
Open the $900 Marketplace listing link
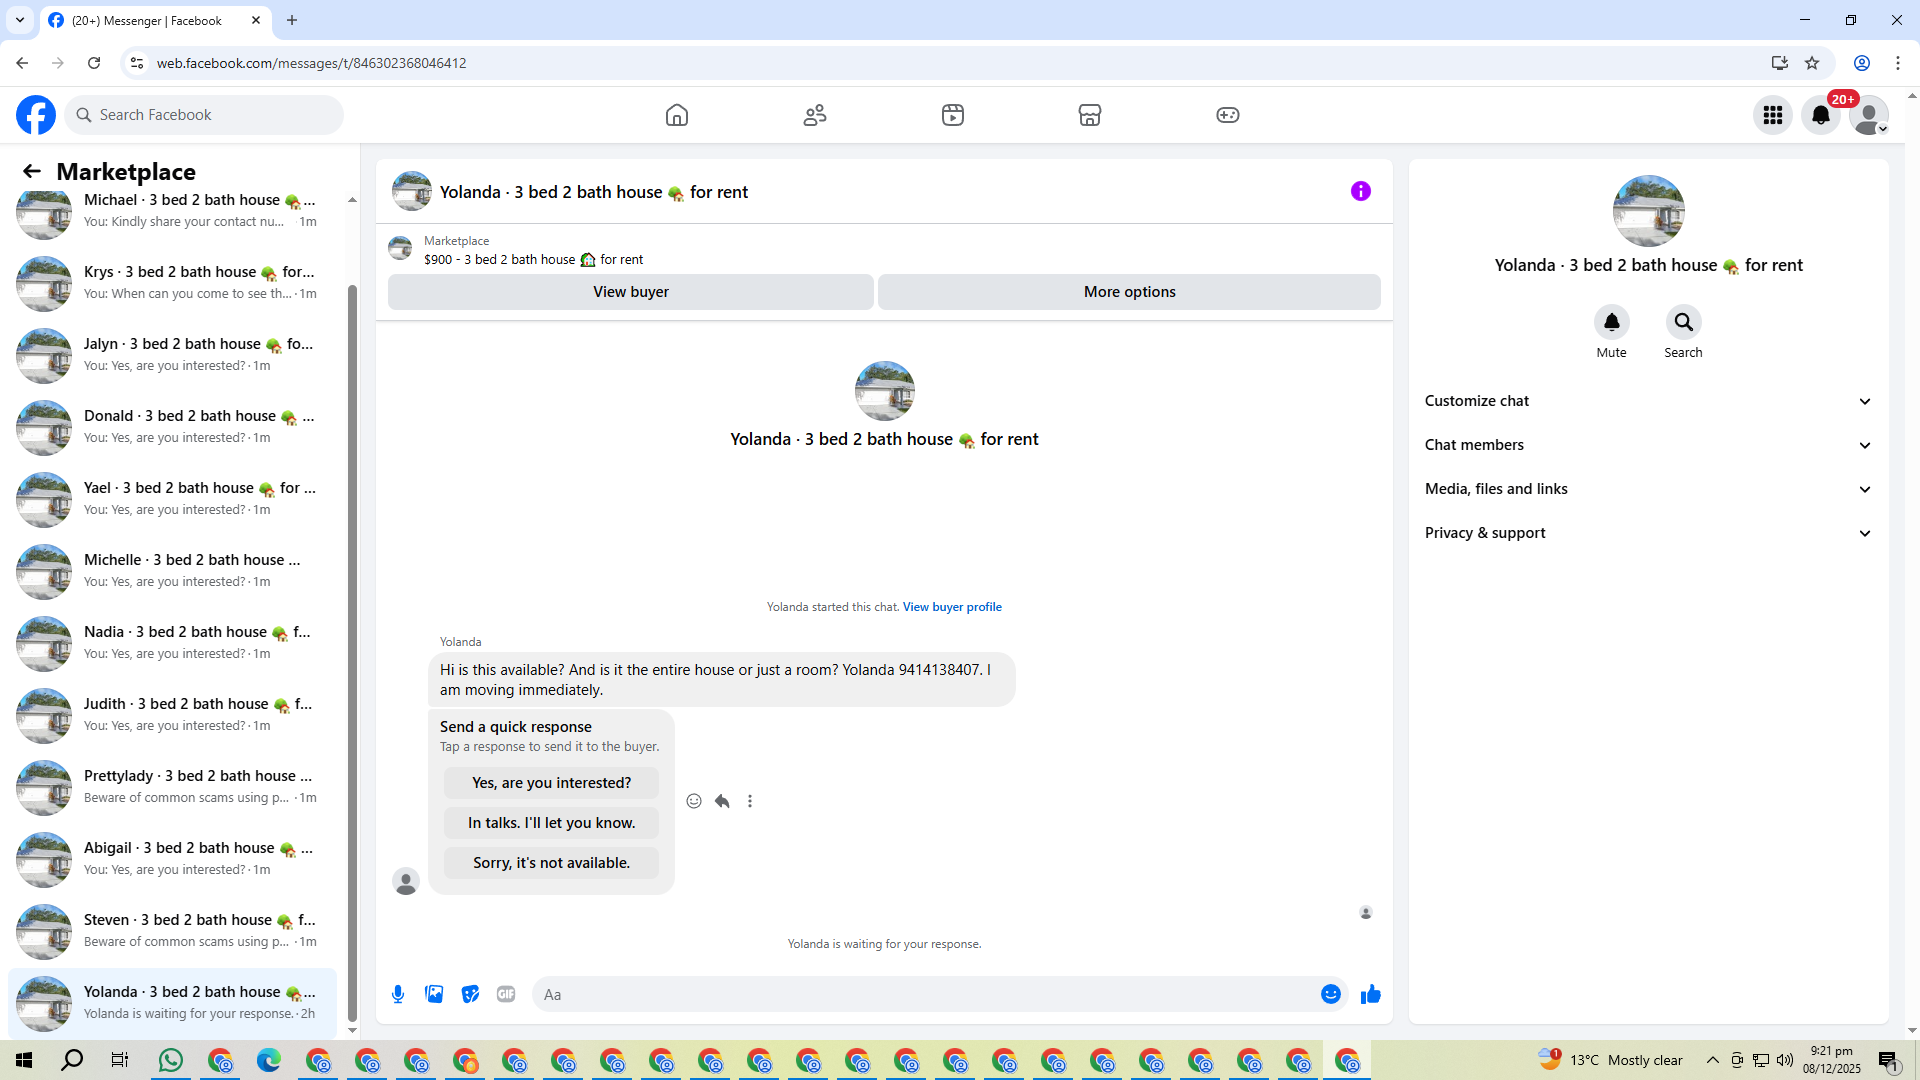click(x=533, y=260)
